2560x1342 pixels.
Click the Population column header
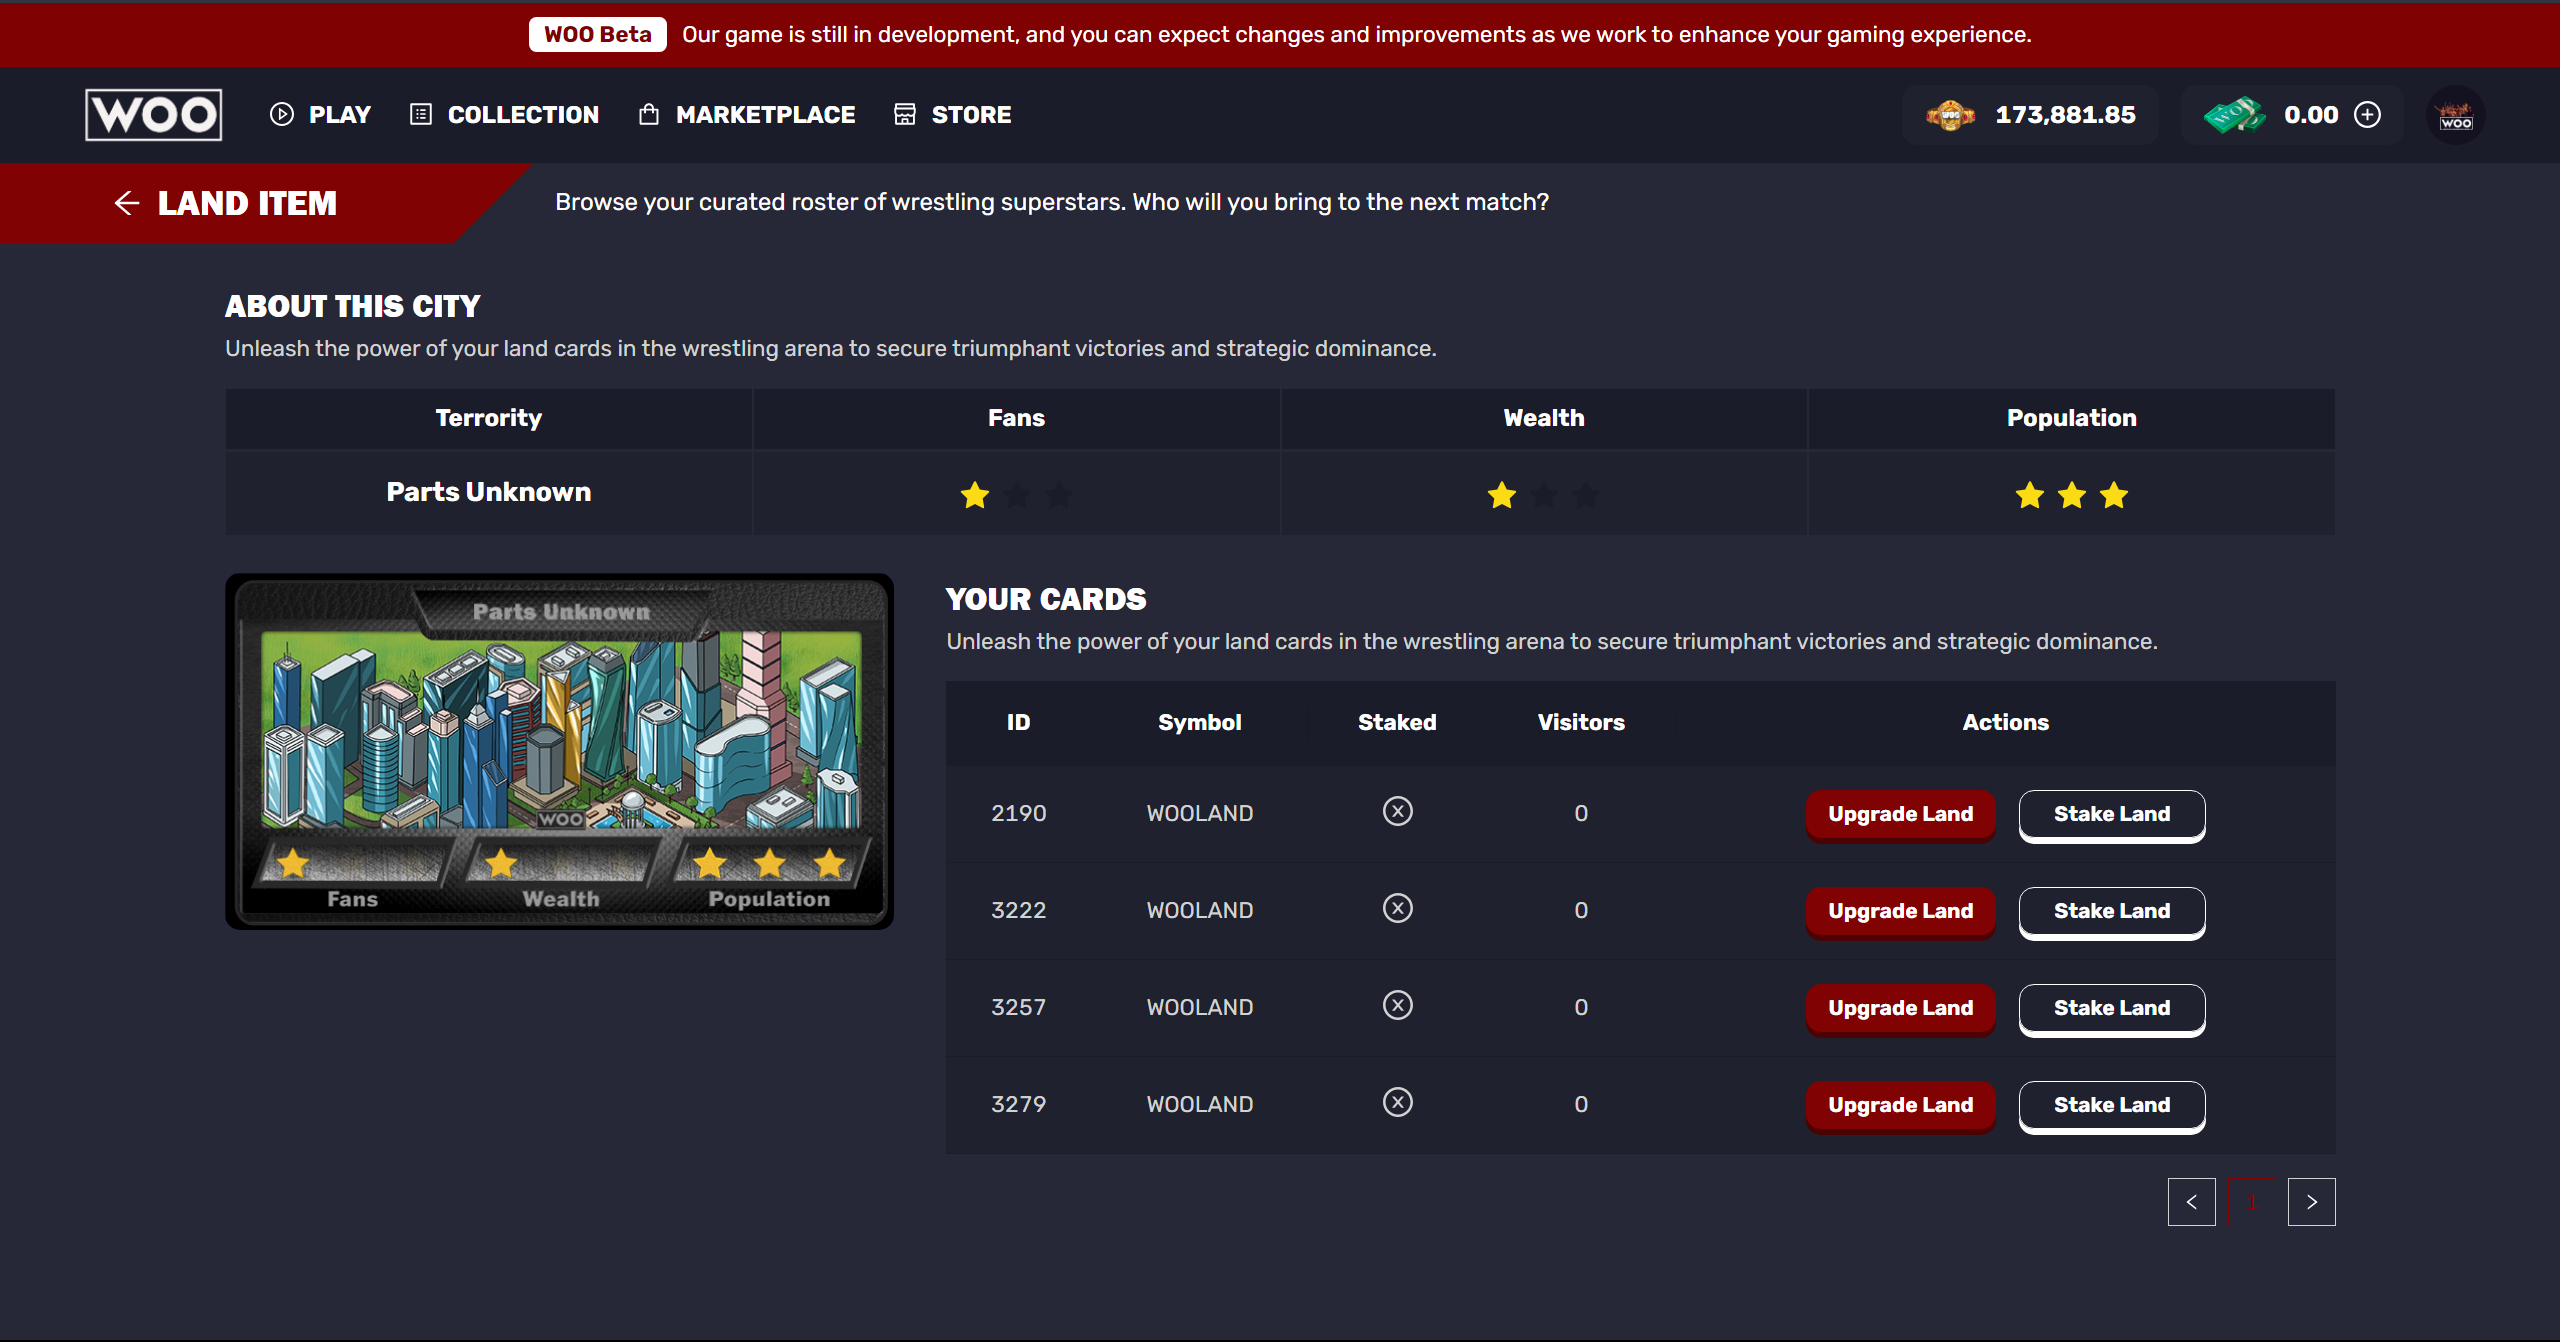[x=2072, y=418]
